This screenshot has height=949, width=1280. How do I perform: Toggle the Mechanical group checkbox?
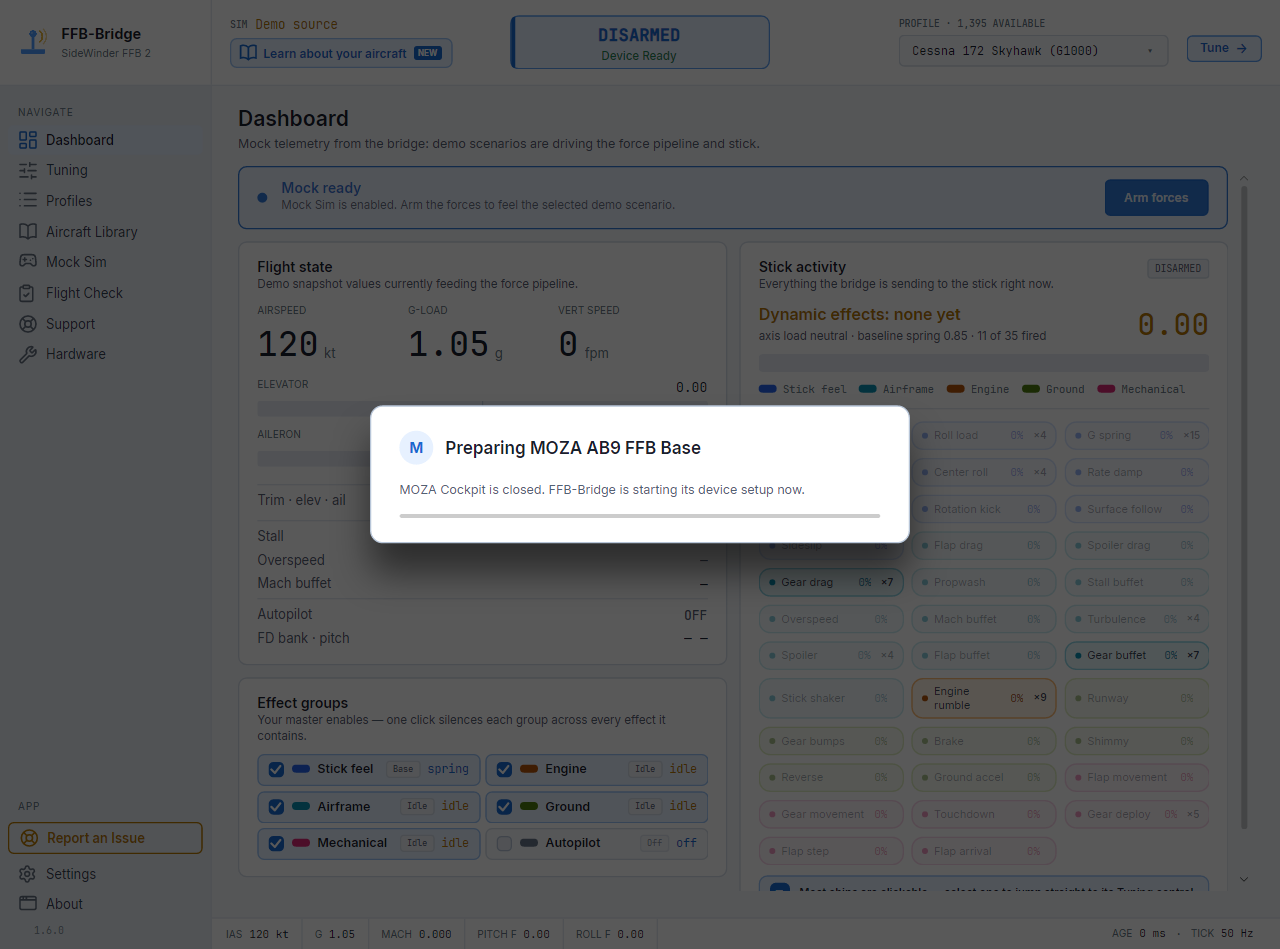pos(276,844)
